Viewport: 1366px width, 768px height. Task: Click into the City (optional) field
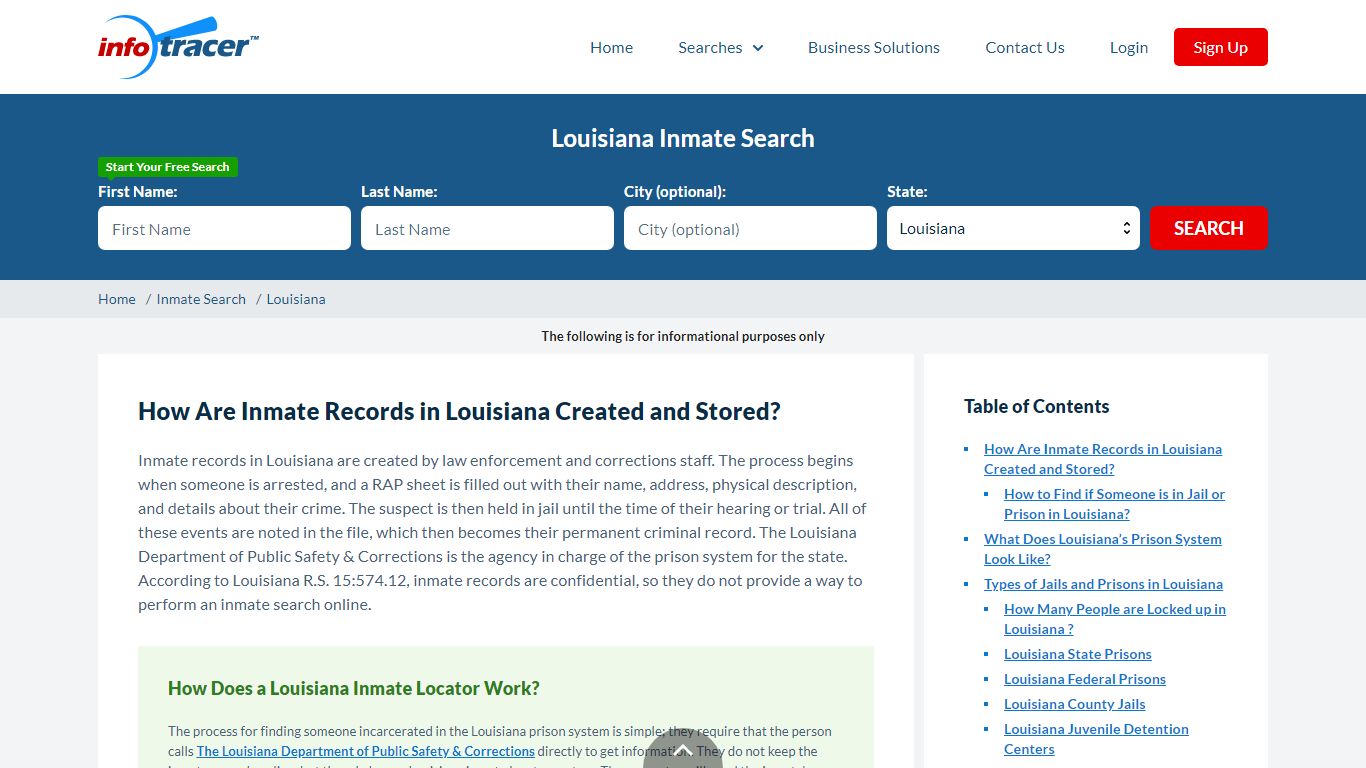(750, 229)
